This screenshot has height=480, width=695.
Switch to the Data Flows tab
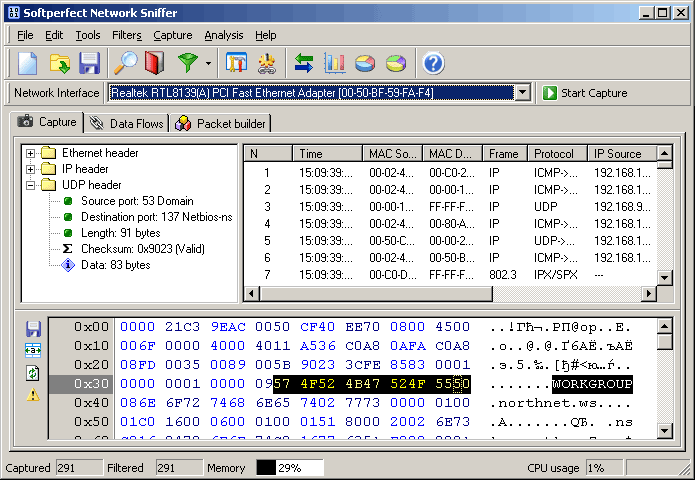point(127,123)
